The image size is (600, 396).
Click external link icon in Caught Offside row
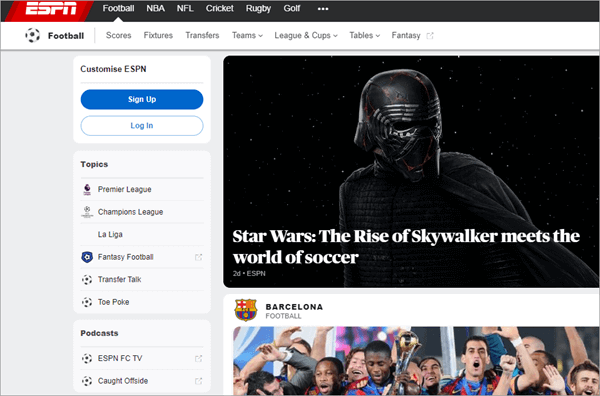[198, 381]
